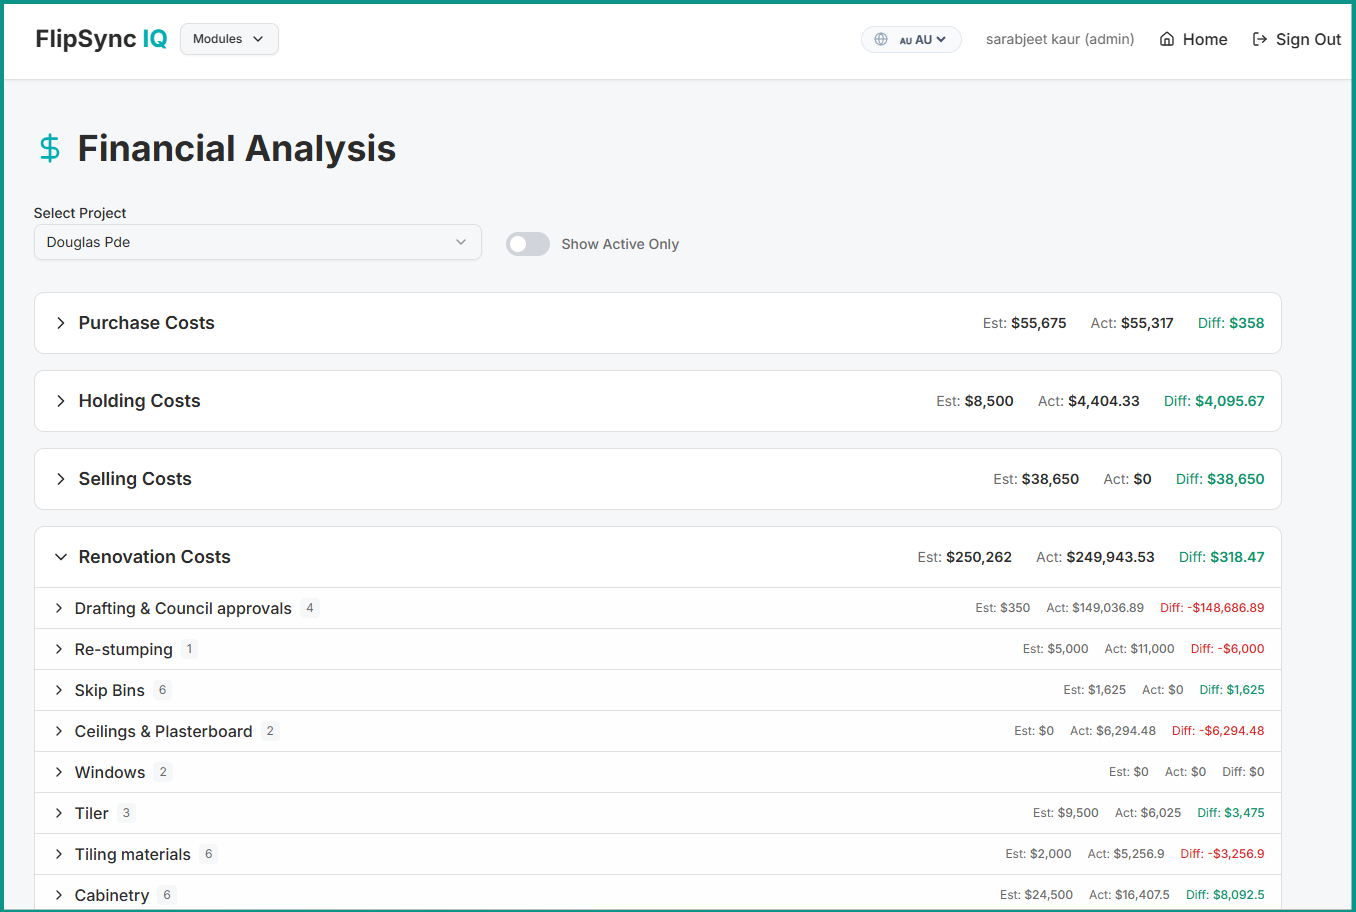This screenshot has height=912, width=1356.
Task: Open the AU AU language dropdown
Action: point(911,39)
